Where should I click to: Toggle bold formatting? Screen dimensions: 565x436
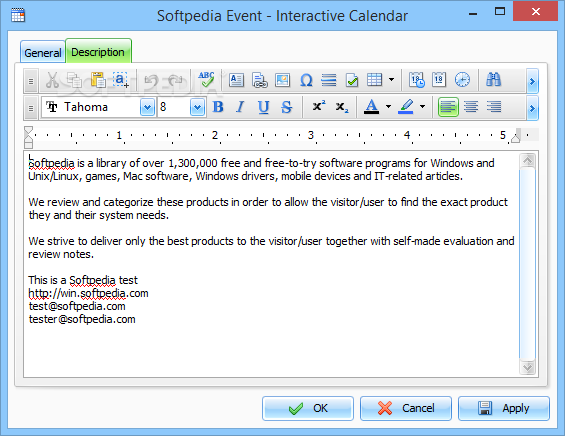click(218, 107)
